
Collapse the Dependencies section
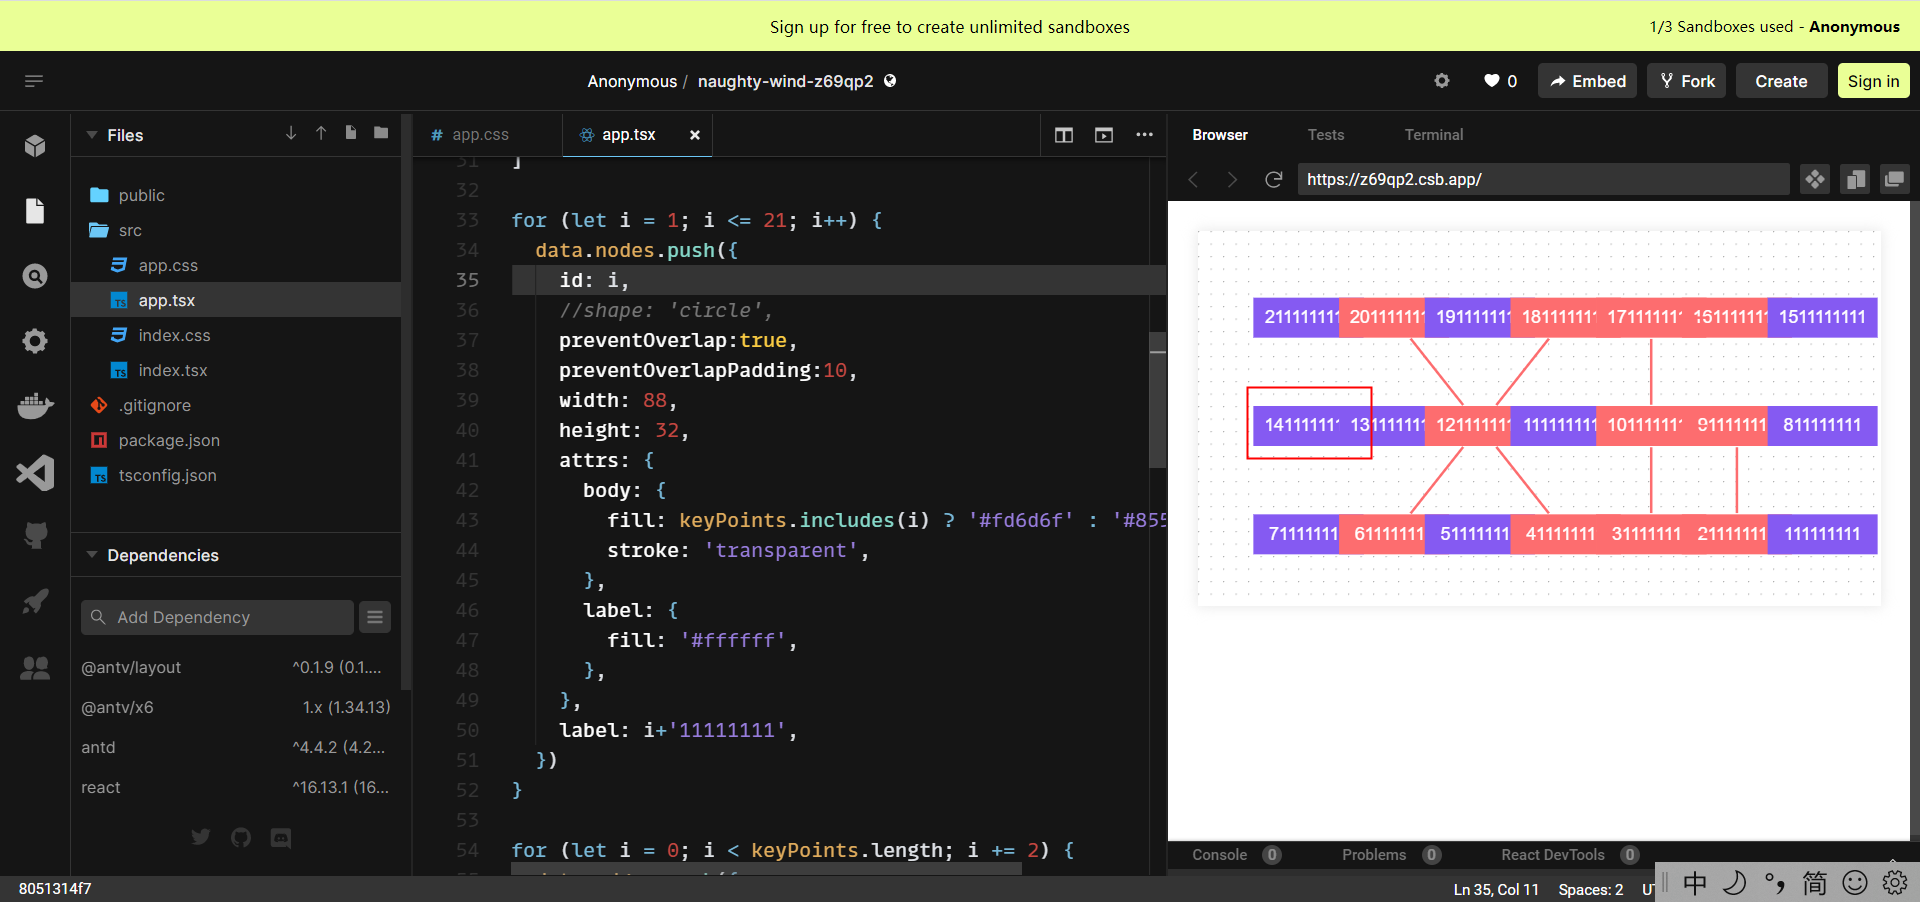(92, 554)
